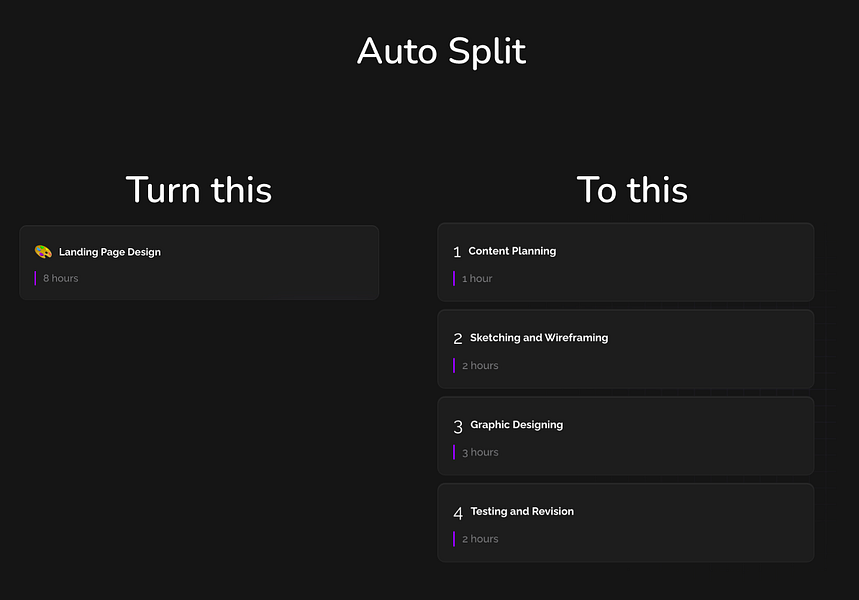Image resolution: width=859 pixels, height=600 pixels.
Task: Click the 3 hours duration label
Action: pos(480,452)
